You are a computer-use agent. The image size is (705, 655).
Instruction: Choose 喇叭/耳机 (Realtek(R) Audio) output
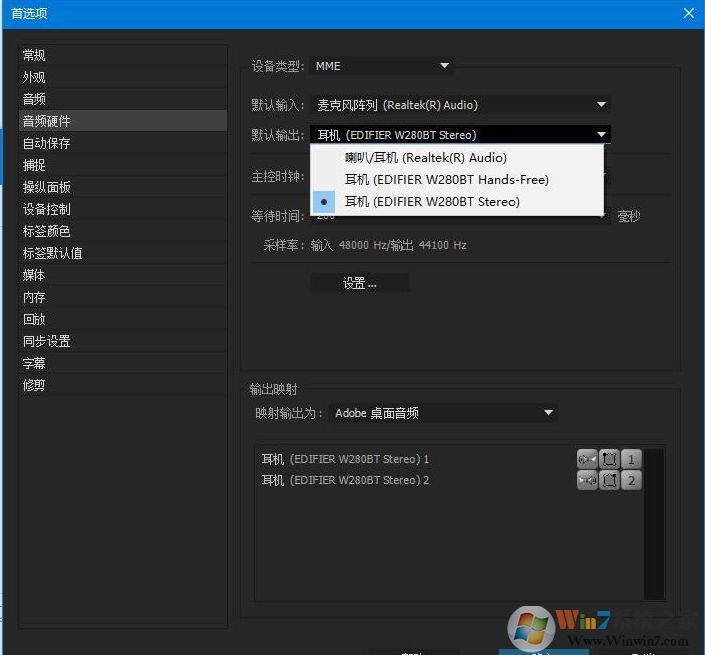457,158
